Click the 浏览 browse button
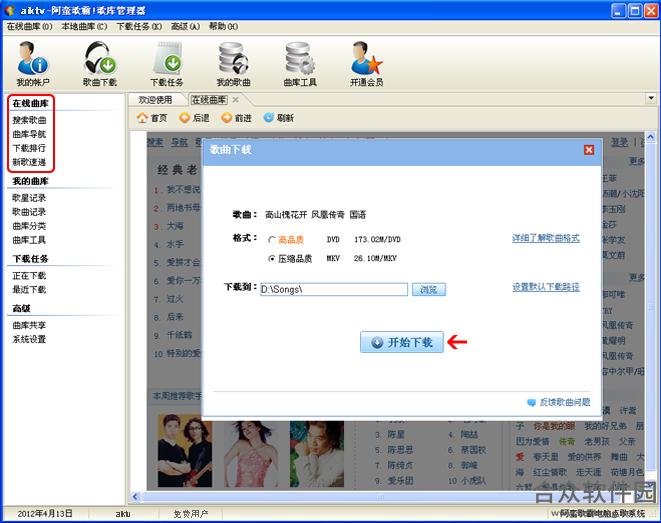 coord(429,290)
